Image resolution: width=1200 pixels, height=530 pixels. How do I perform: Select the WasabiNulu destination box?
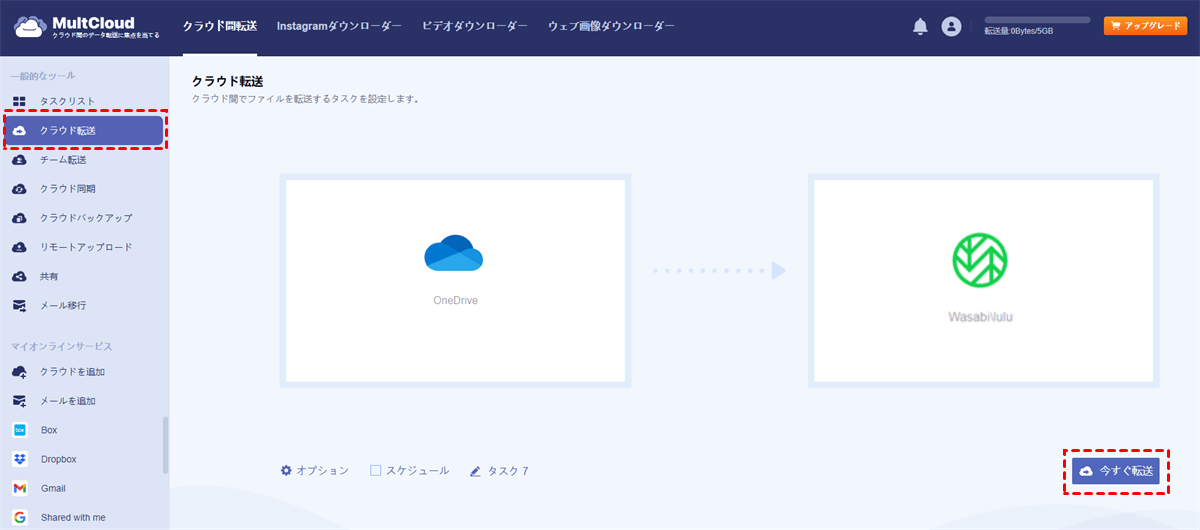click(x=985, y=280)
